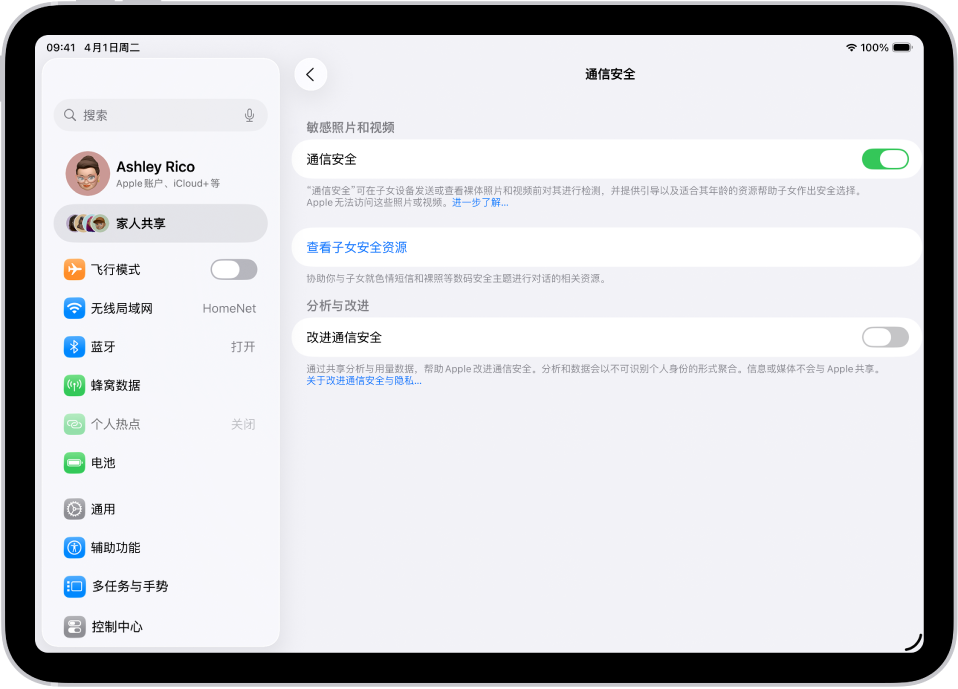958x689 pixels.
Task: Select the 家人共享 menu item
Action: point(160,223)
